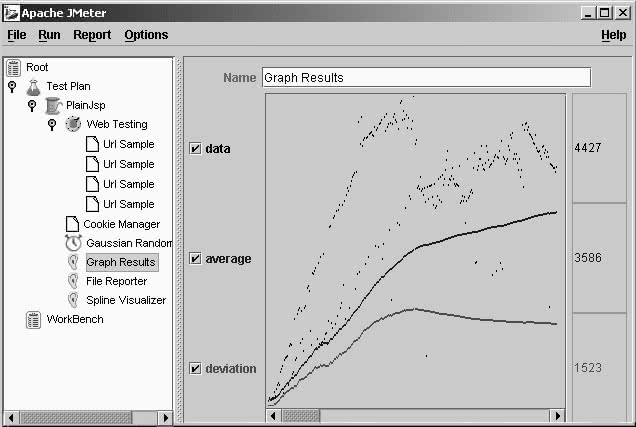Collapse the Web Testing tree node
The width and height of the screenshot is (636, 427).
[52, 124]
